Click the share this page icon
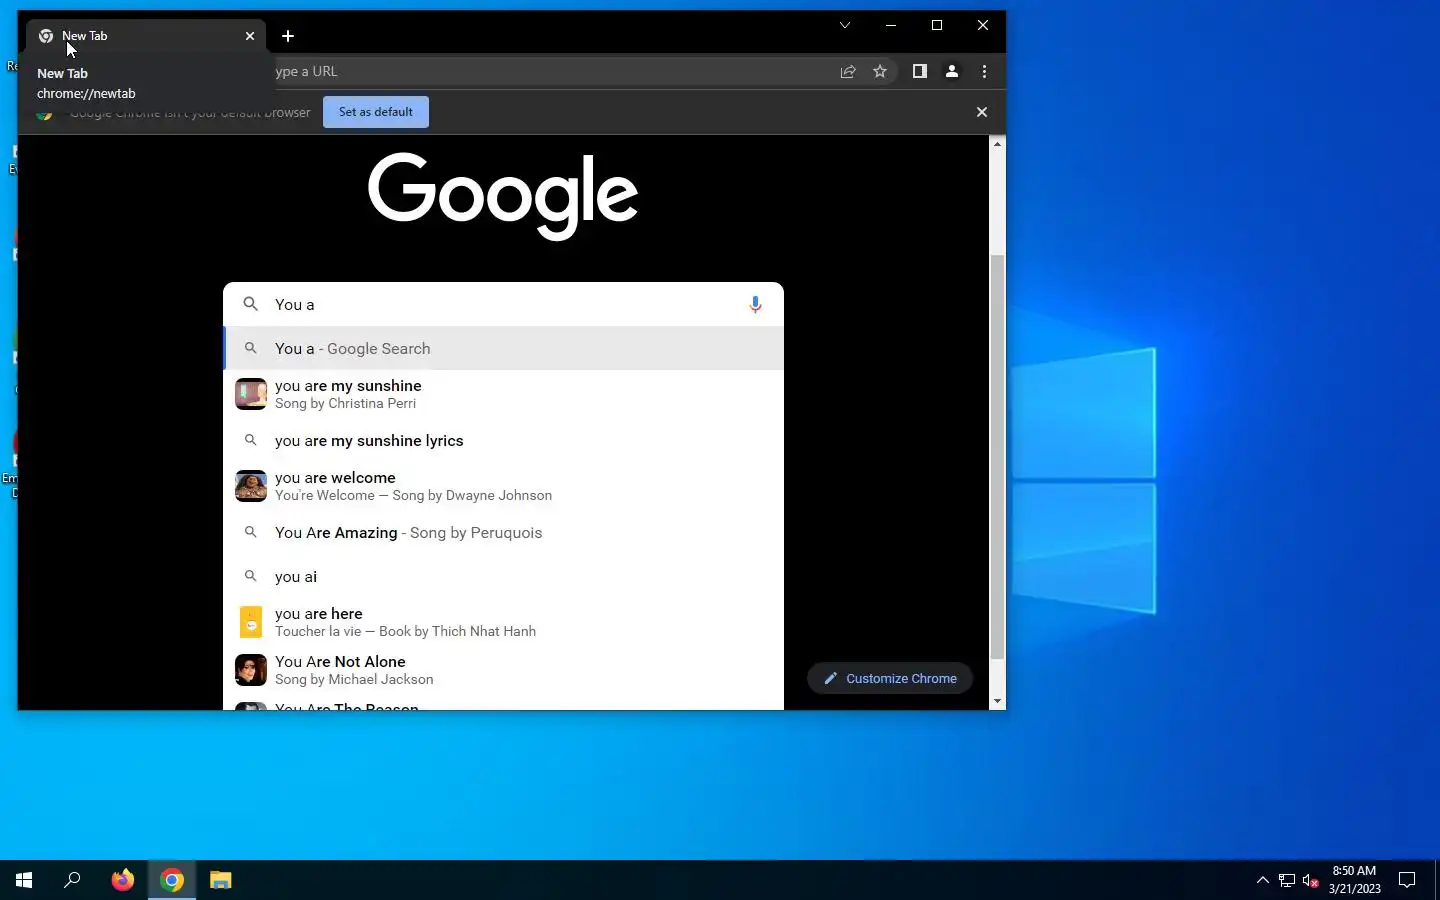The image size is (1440, 900). [848, 71]
